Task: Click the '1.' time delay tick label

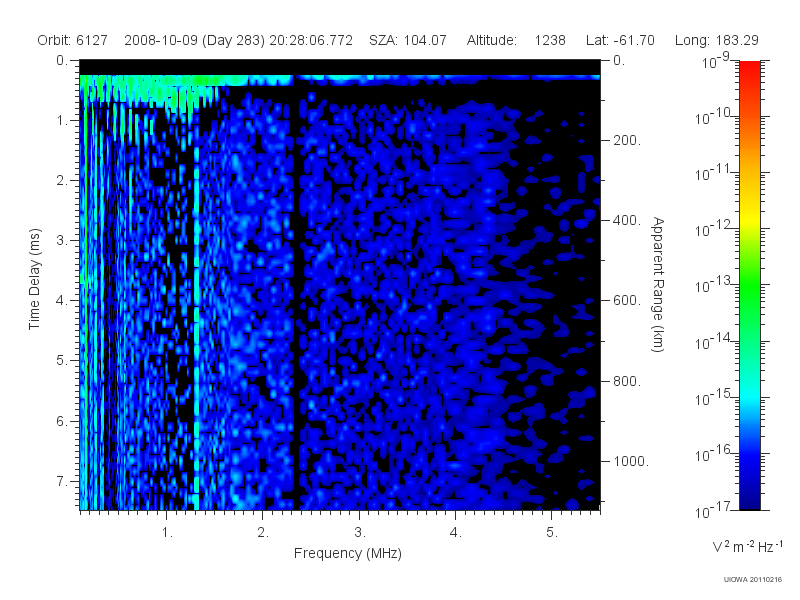Action: coord(62,121)
